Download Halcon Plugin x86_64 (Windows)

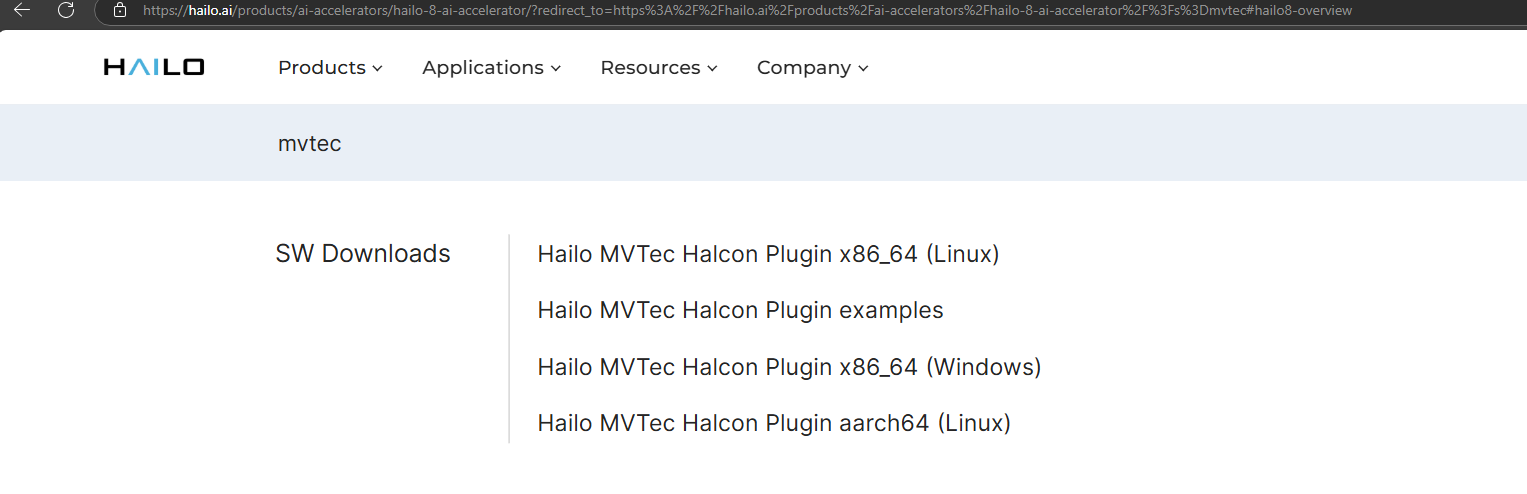pos(789,367)
